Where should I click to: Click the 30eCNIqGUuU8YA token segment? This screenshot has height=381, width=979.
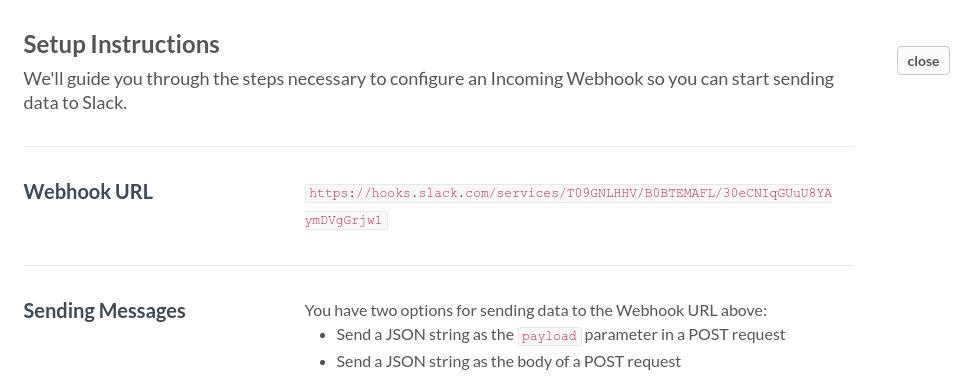coord(777,193)
